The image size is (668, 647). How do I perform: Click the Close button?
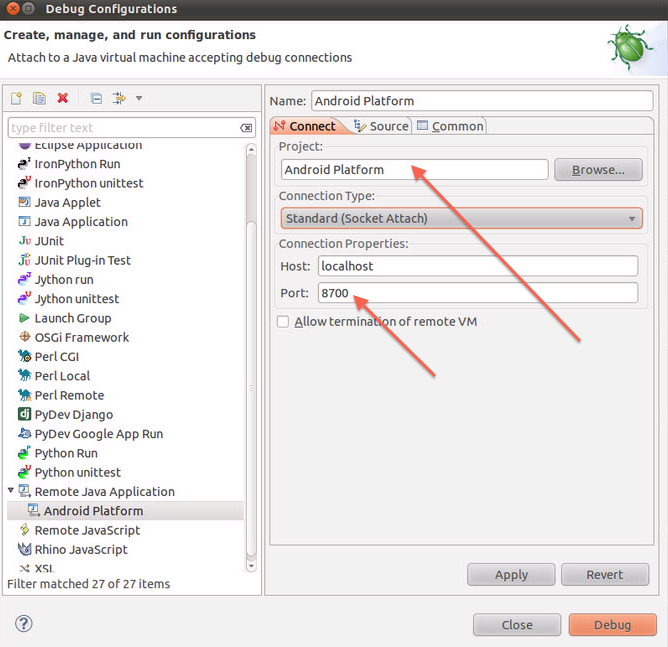517,624
